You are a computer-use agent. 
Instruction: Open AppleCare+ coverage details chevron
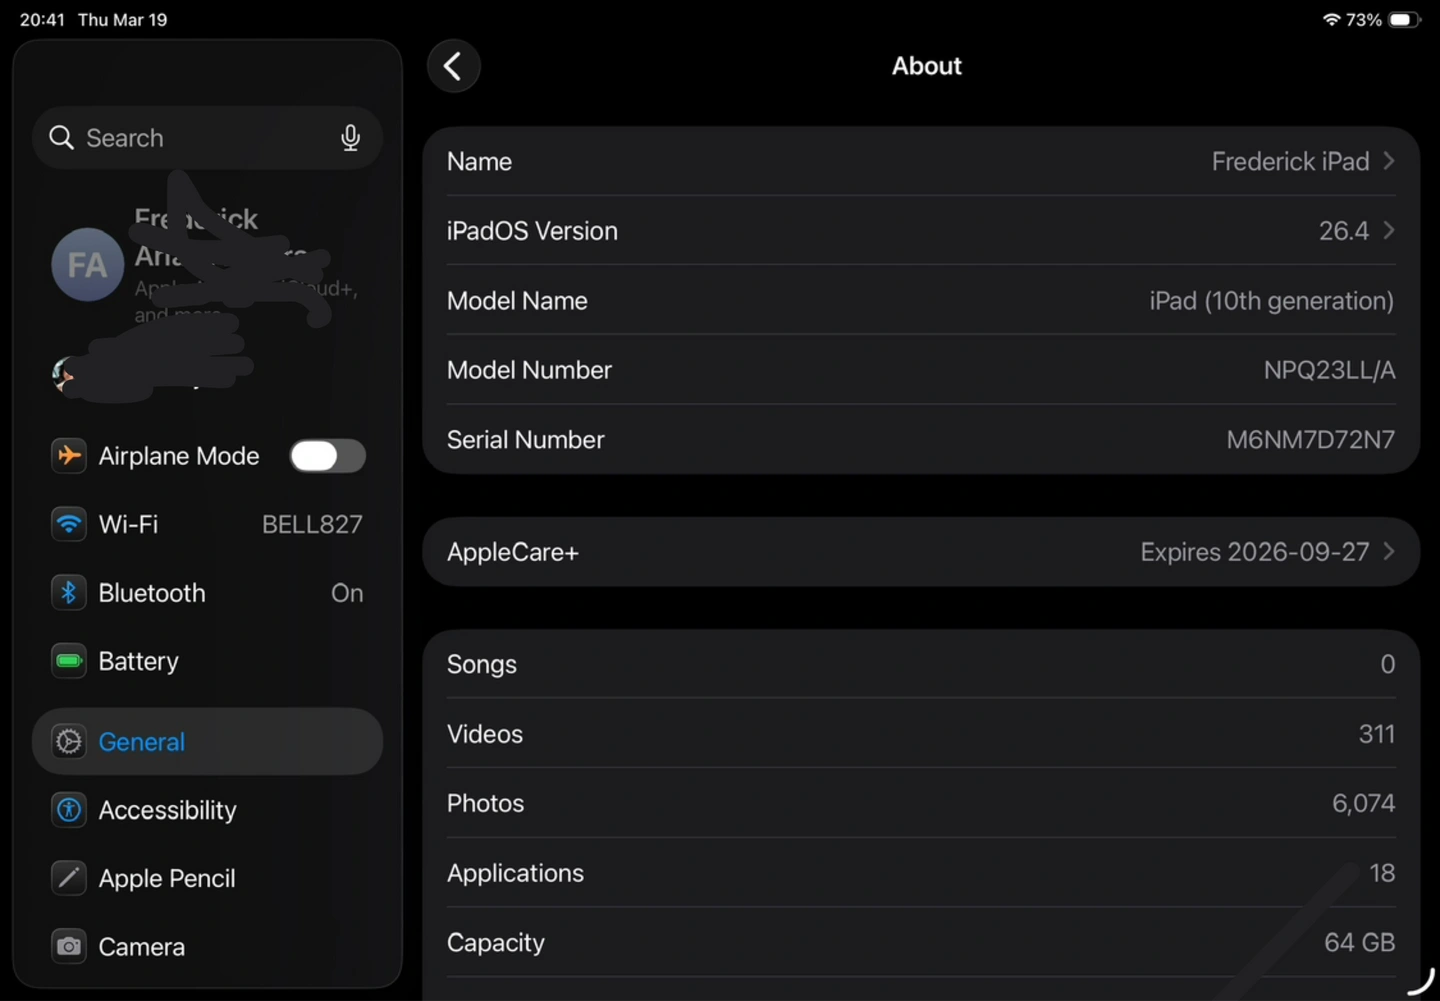pyautogui.click(x=1389, y=552)
